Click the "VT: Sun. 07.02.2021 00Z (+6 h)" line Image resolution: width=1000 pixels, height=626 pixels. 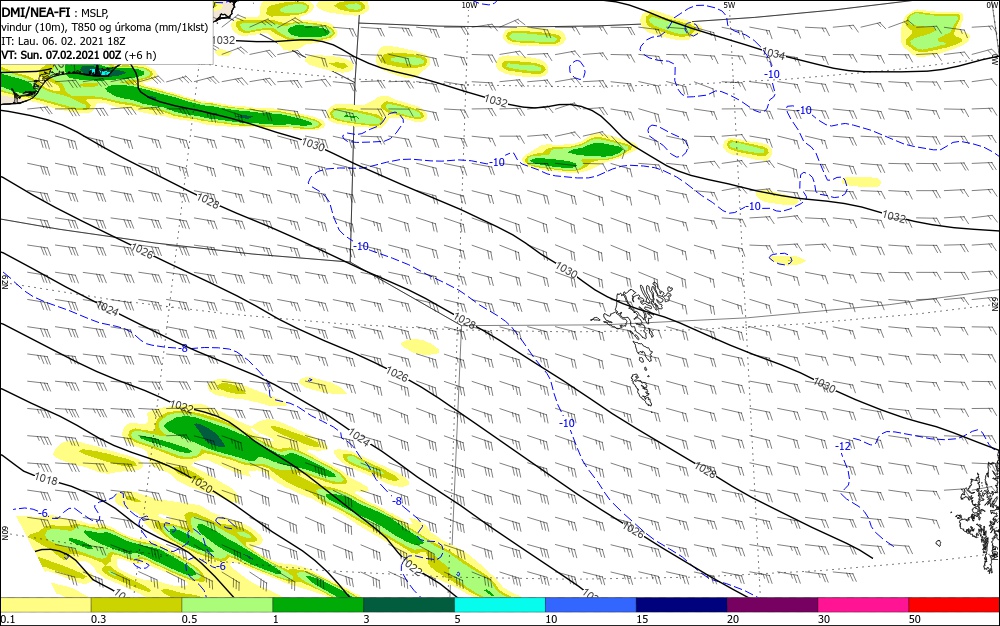[x=78, y=55]
